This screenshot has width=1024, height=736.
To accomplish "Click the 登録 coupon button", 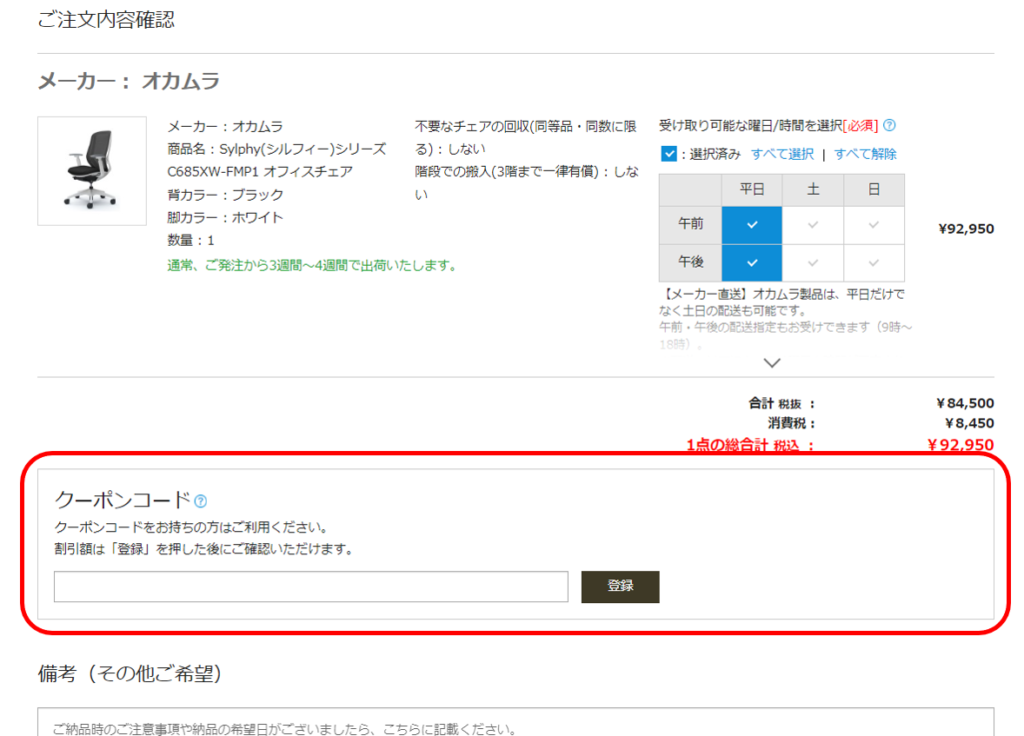I will point(620,586).
